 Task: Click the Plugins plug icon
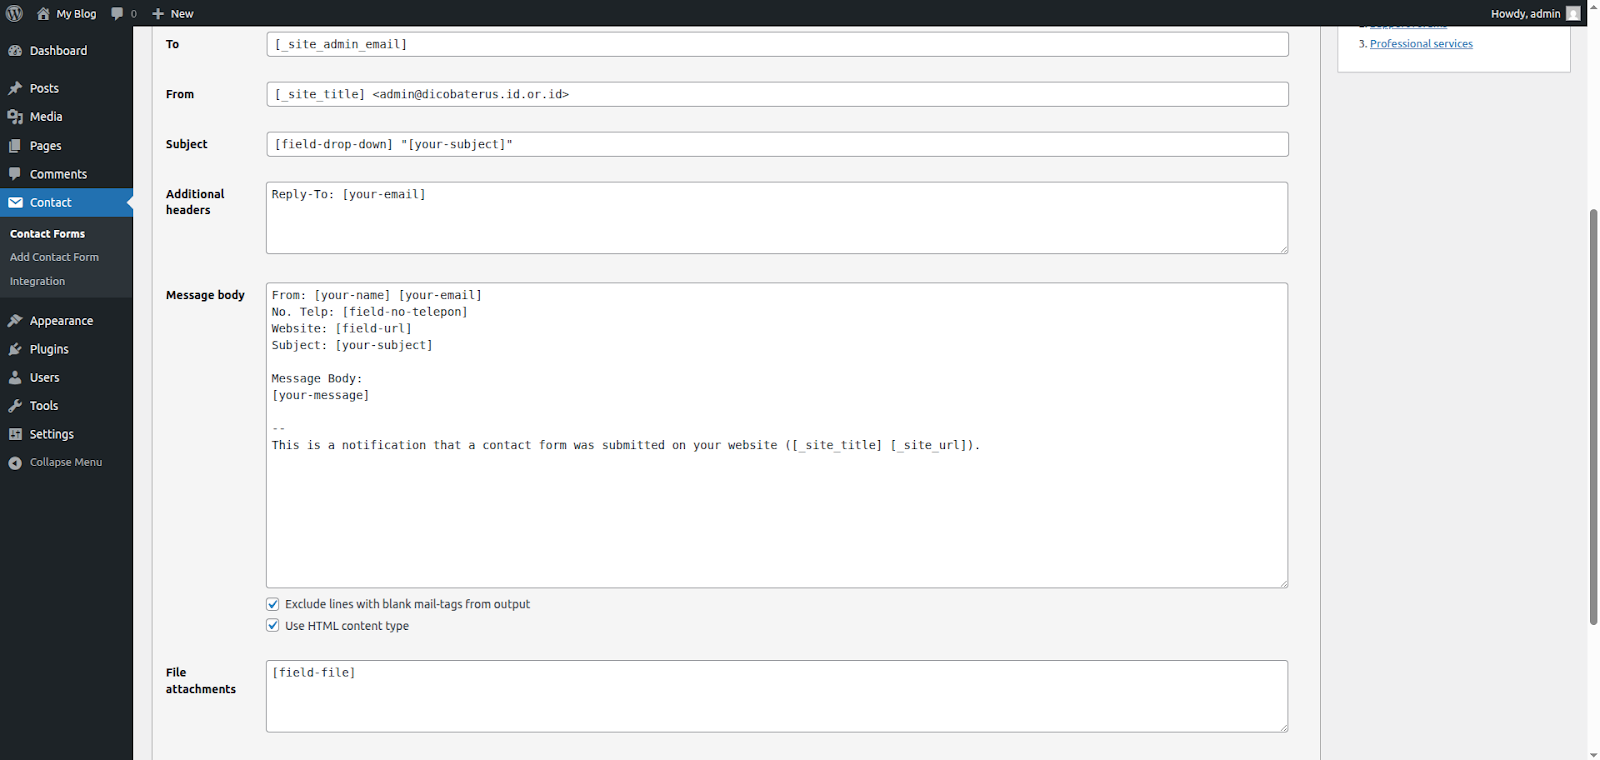15,349
